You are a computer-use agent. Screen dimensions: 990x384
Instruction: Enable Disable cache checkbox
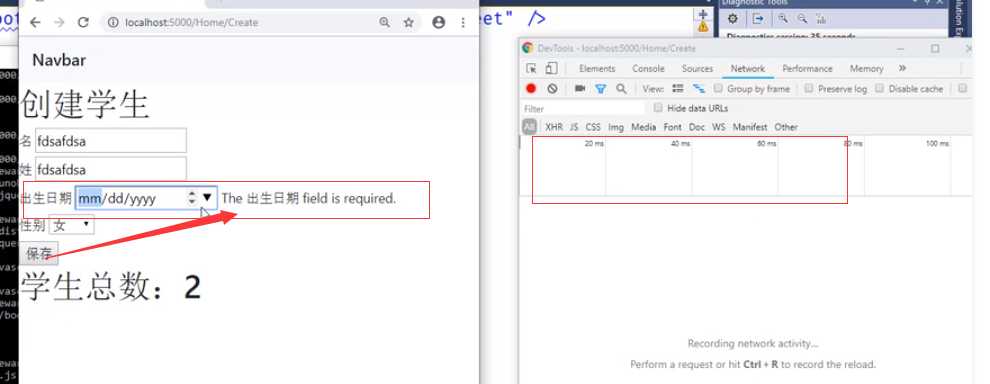[x=880, y=88]
